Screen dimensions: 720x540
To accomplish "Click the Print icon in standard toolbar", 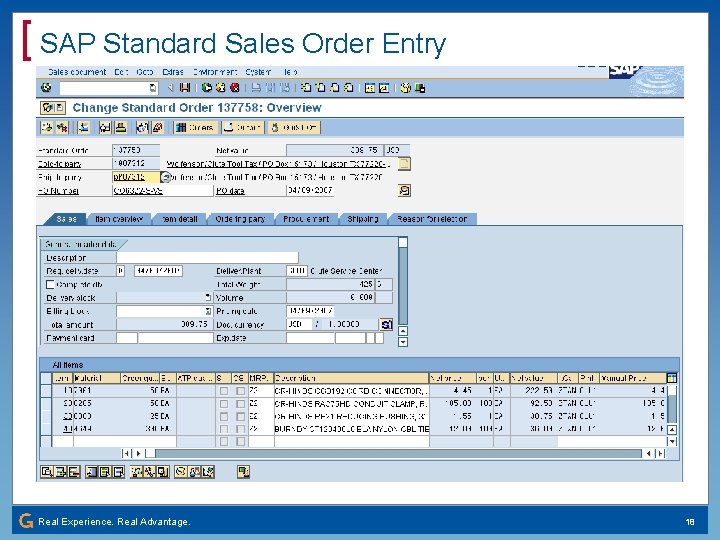I will click(256, 87).
